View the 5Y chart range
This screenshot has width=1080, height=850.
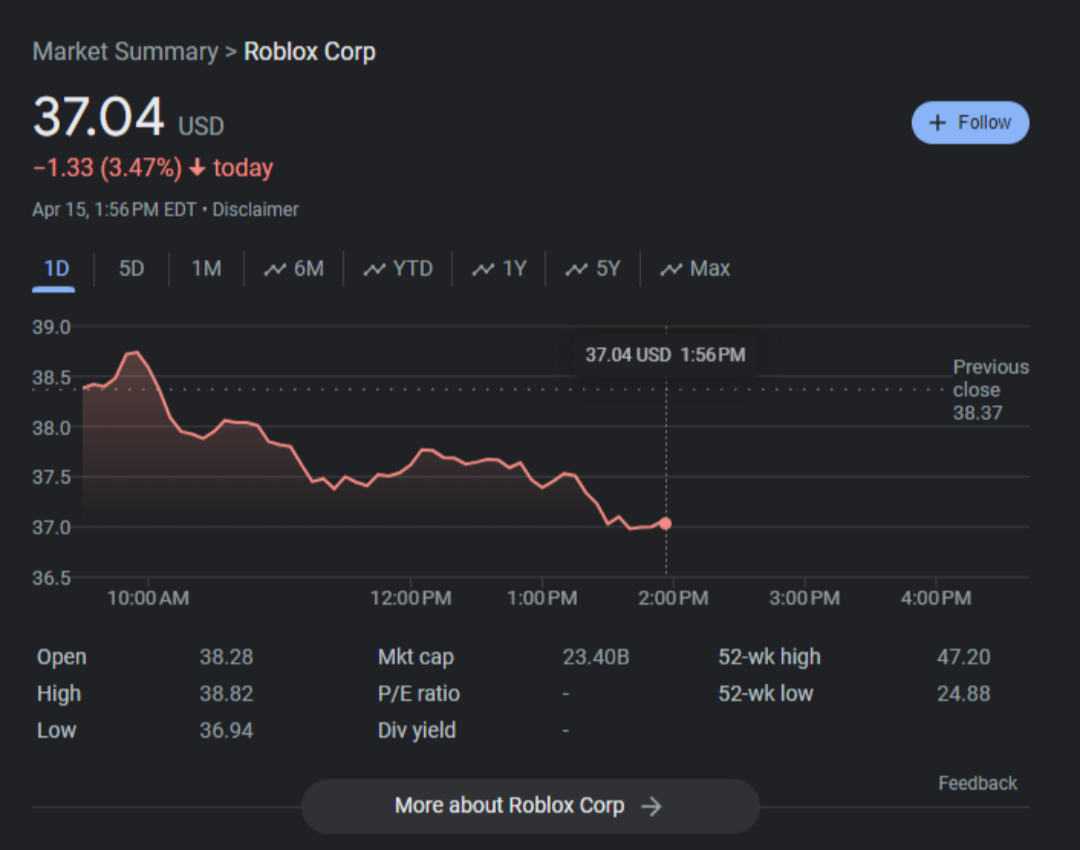point(592,269)
